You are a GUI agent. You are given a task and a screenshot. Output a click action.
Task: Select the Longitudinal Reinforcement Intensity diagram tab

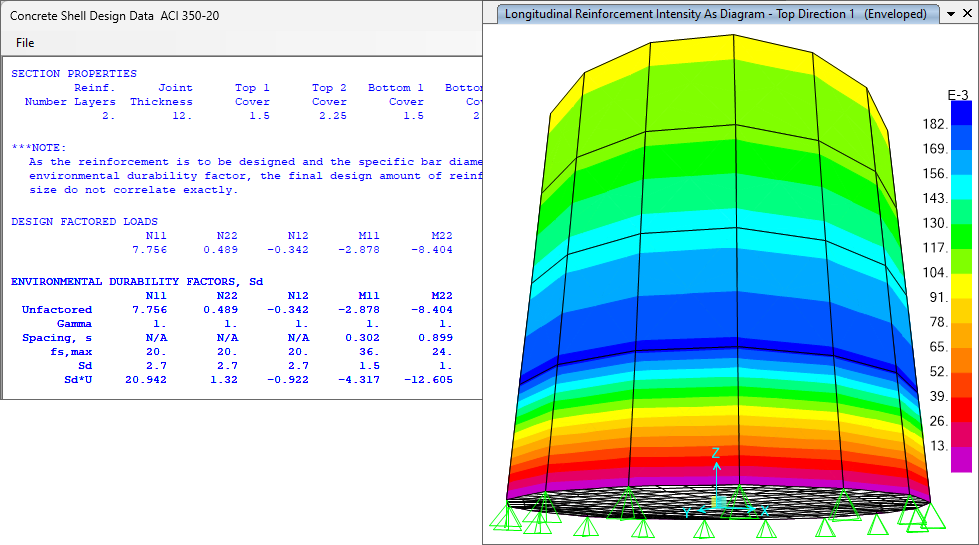(x=715, y=14)
